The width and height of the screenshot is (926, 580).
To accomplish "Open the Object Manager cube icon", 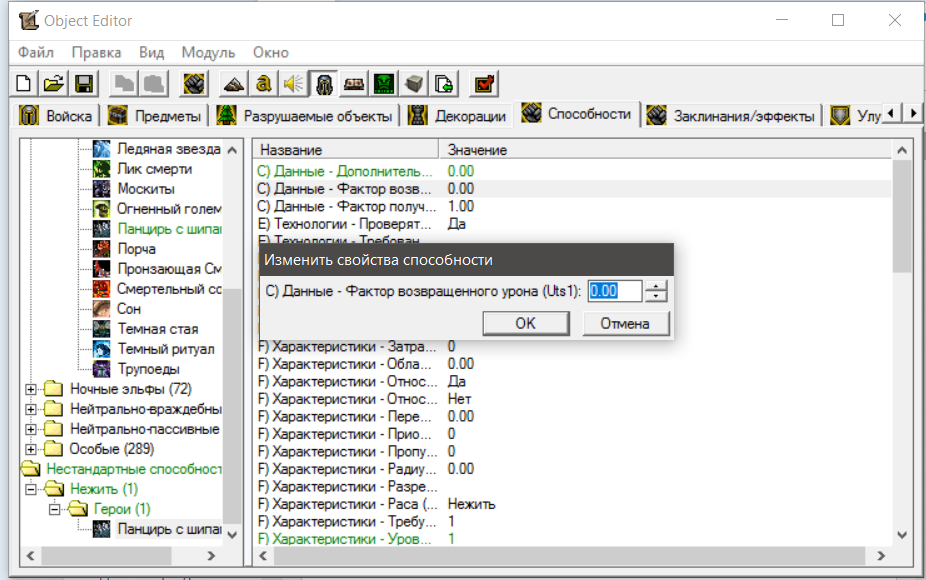I will pos(413,83).
